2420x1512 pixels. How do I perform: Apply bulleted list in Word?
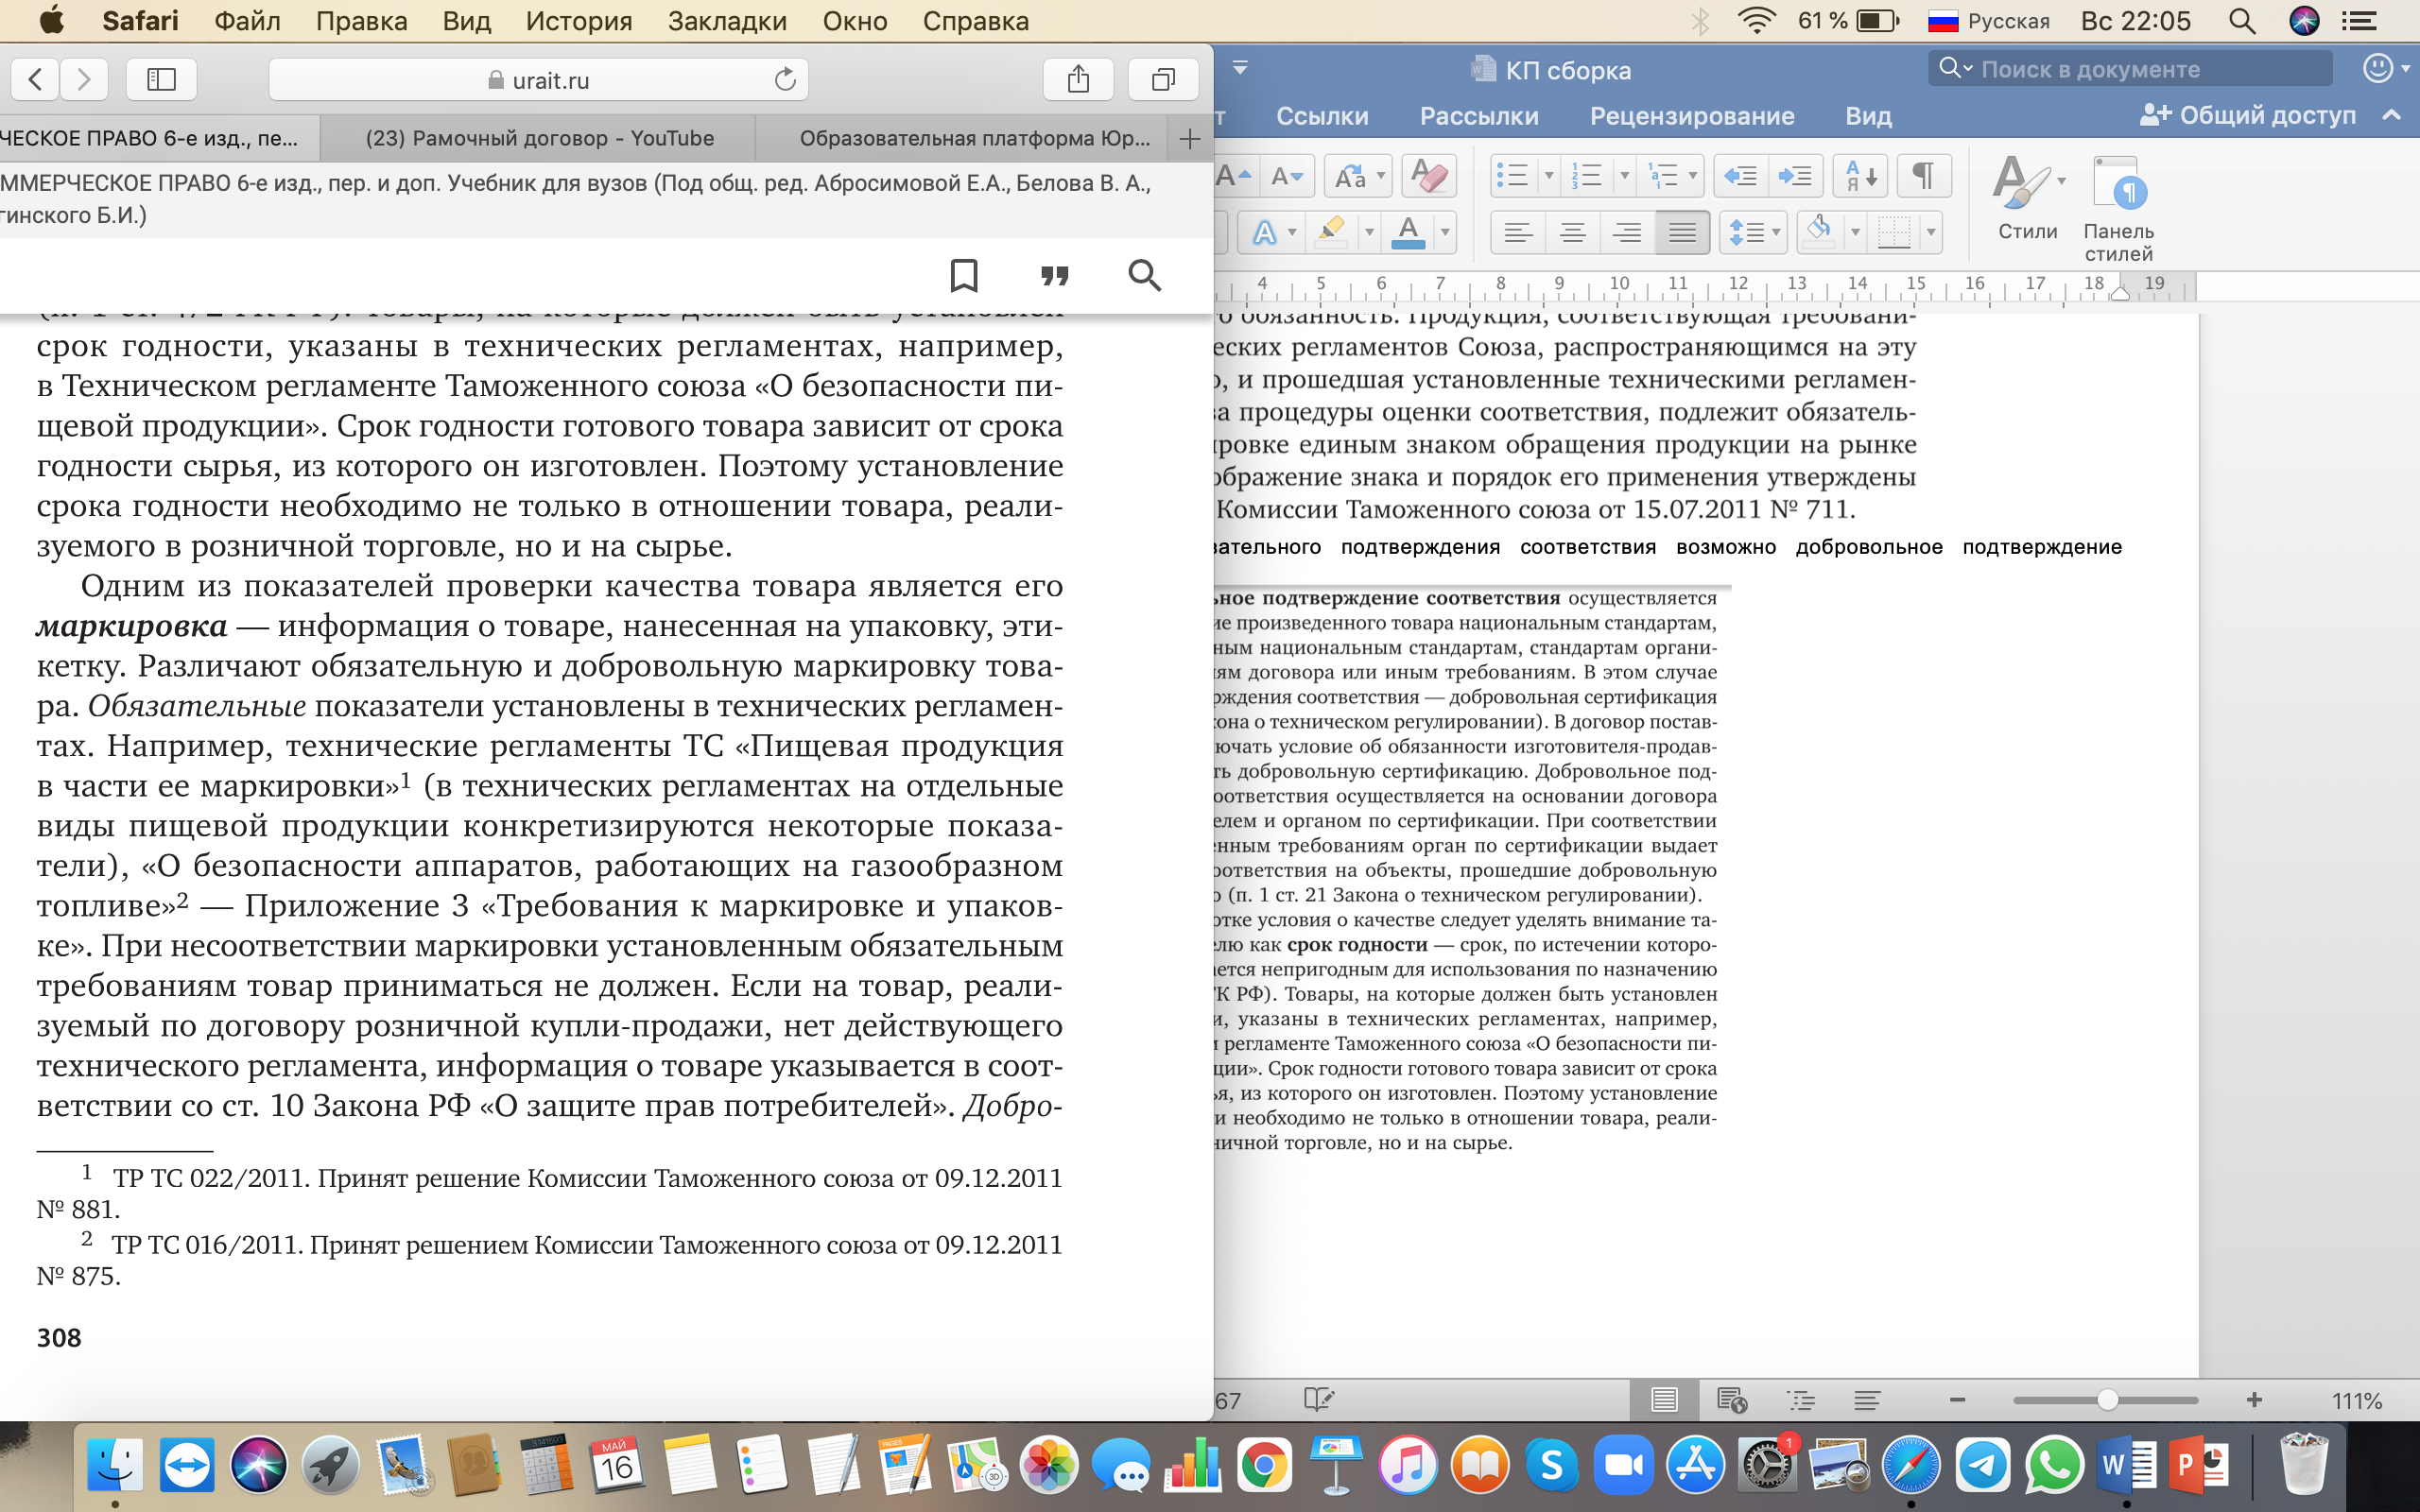(x=1513, y=177)
